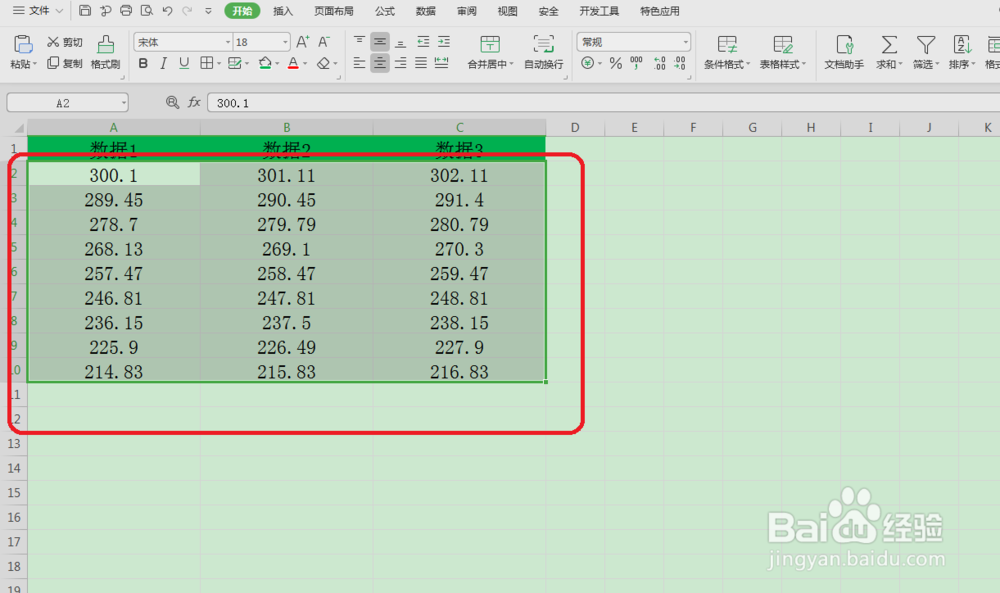Toggle Italic formatting

[x=163, y=63]
